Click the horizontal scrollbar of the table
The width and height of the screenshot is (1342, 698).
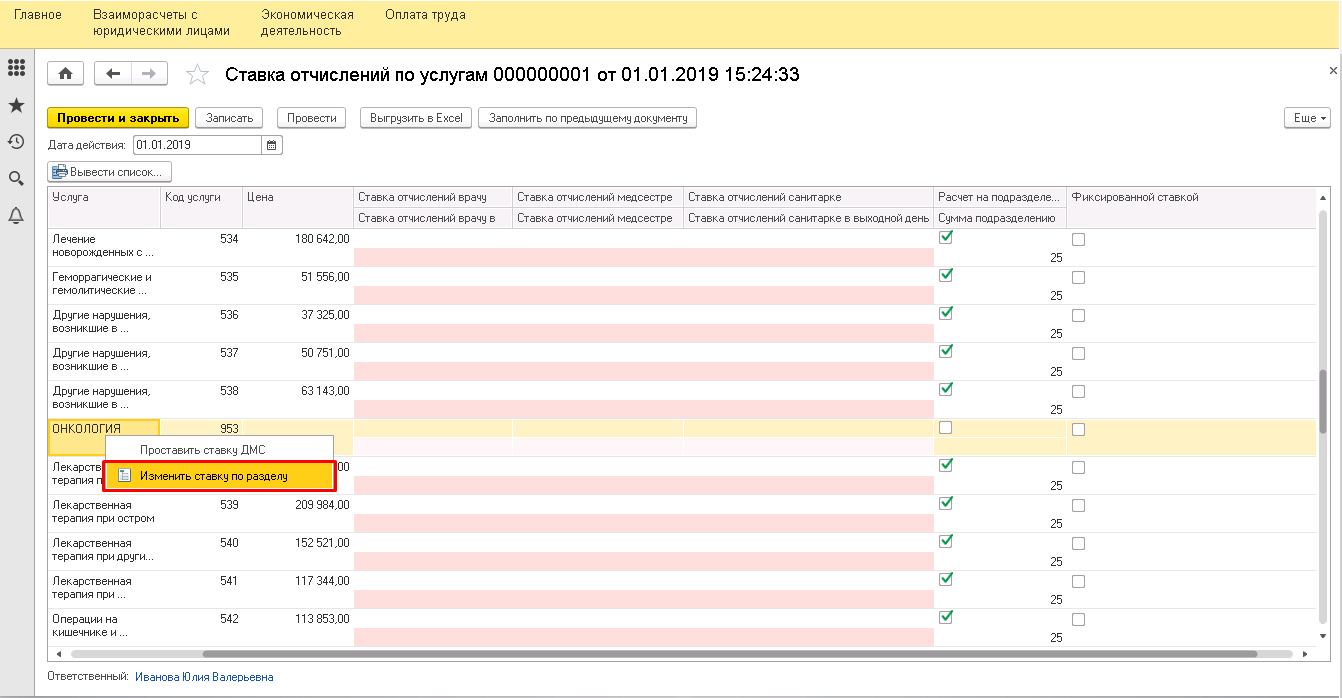(x=730, y=654)
